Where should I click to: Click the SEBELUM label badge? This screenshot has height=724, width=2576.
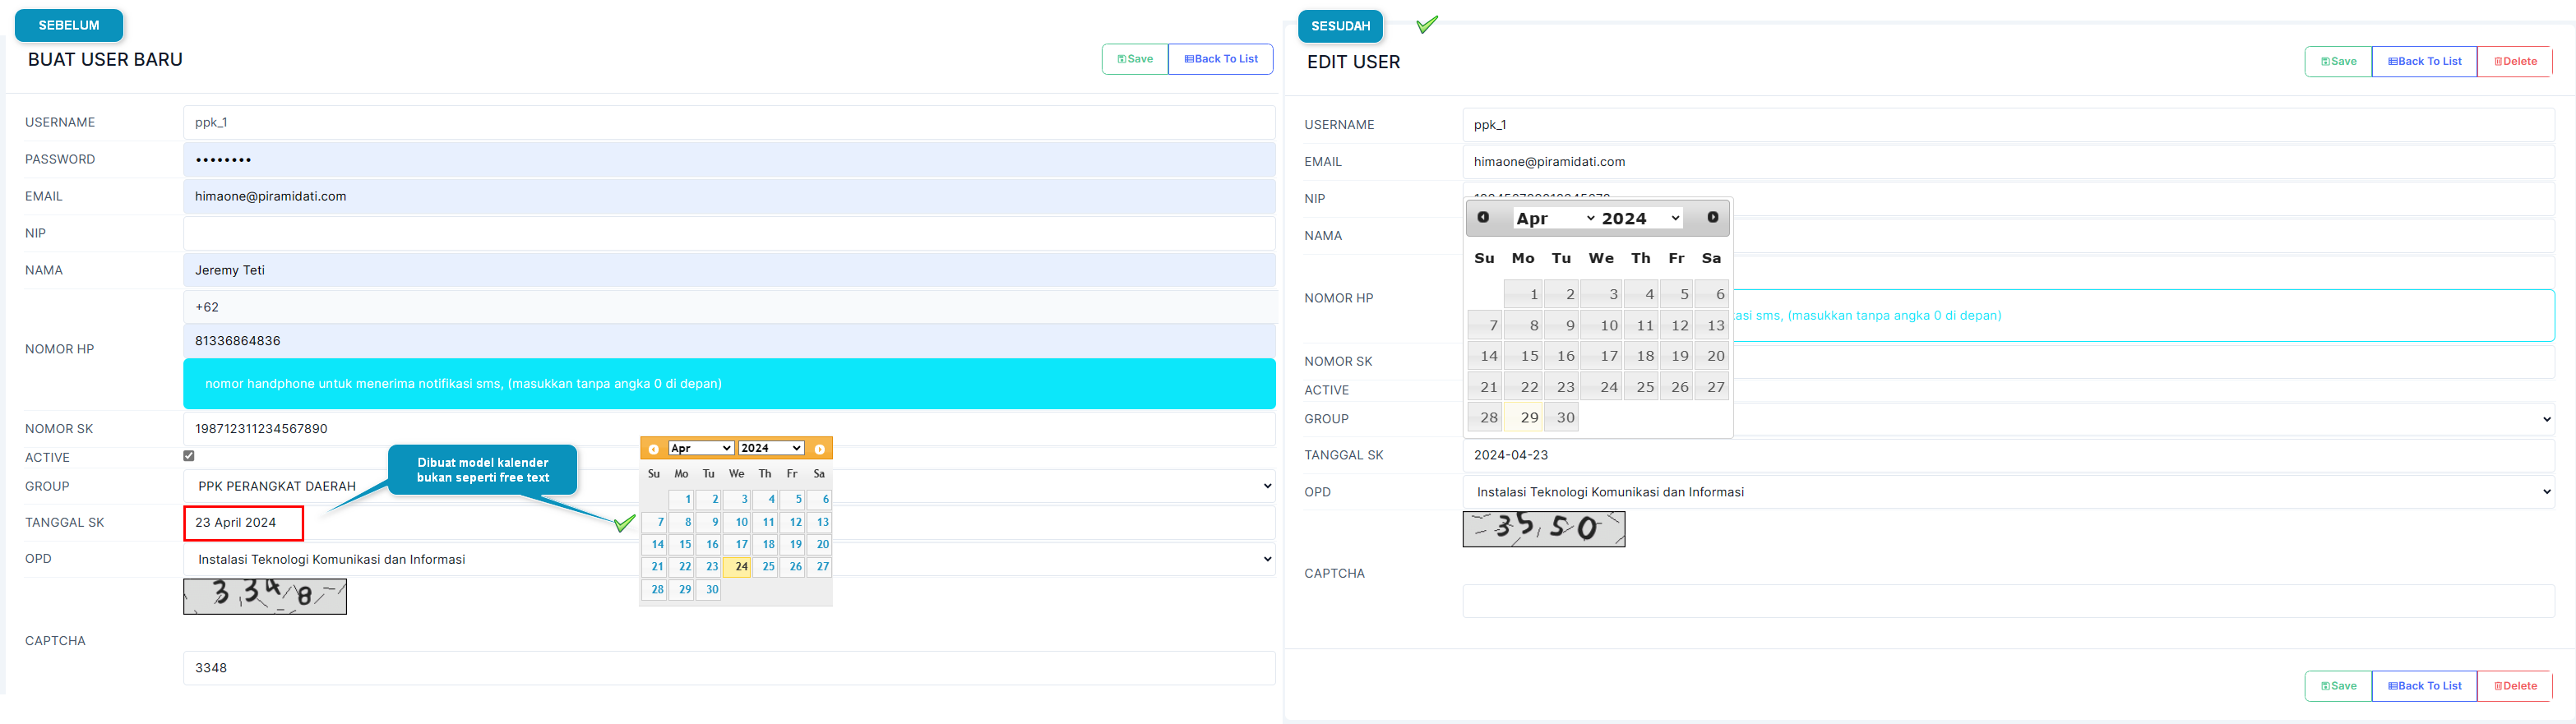(69, 25)
